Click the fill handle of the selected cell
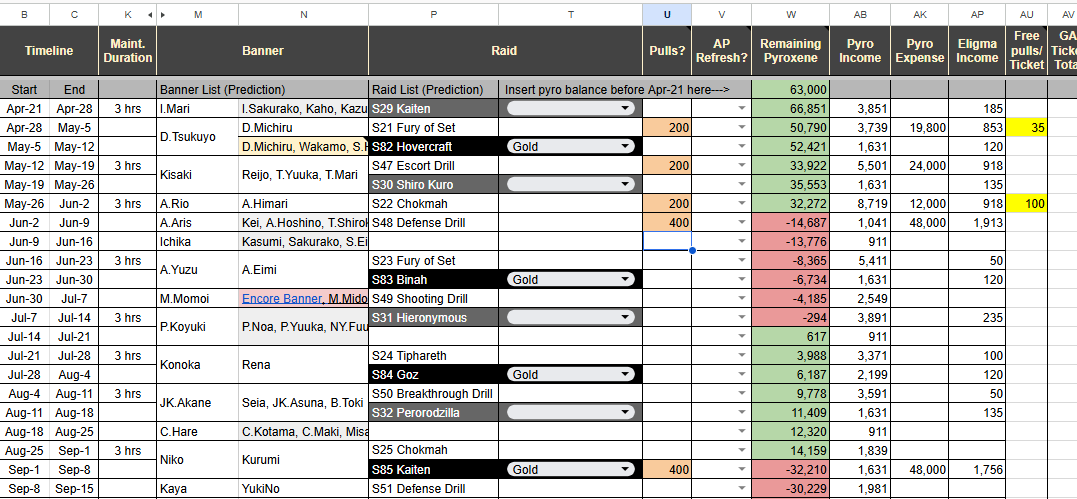1077x499 pixels. click(692, 250)
